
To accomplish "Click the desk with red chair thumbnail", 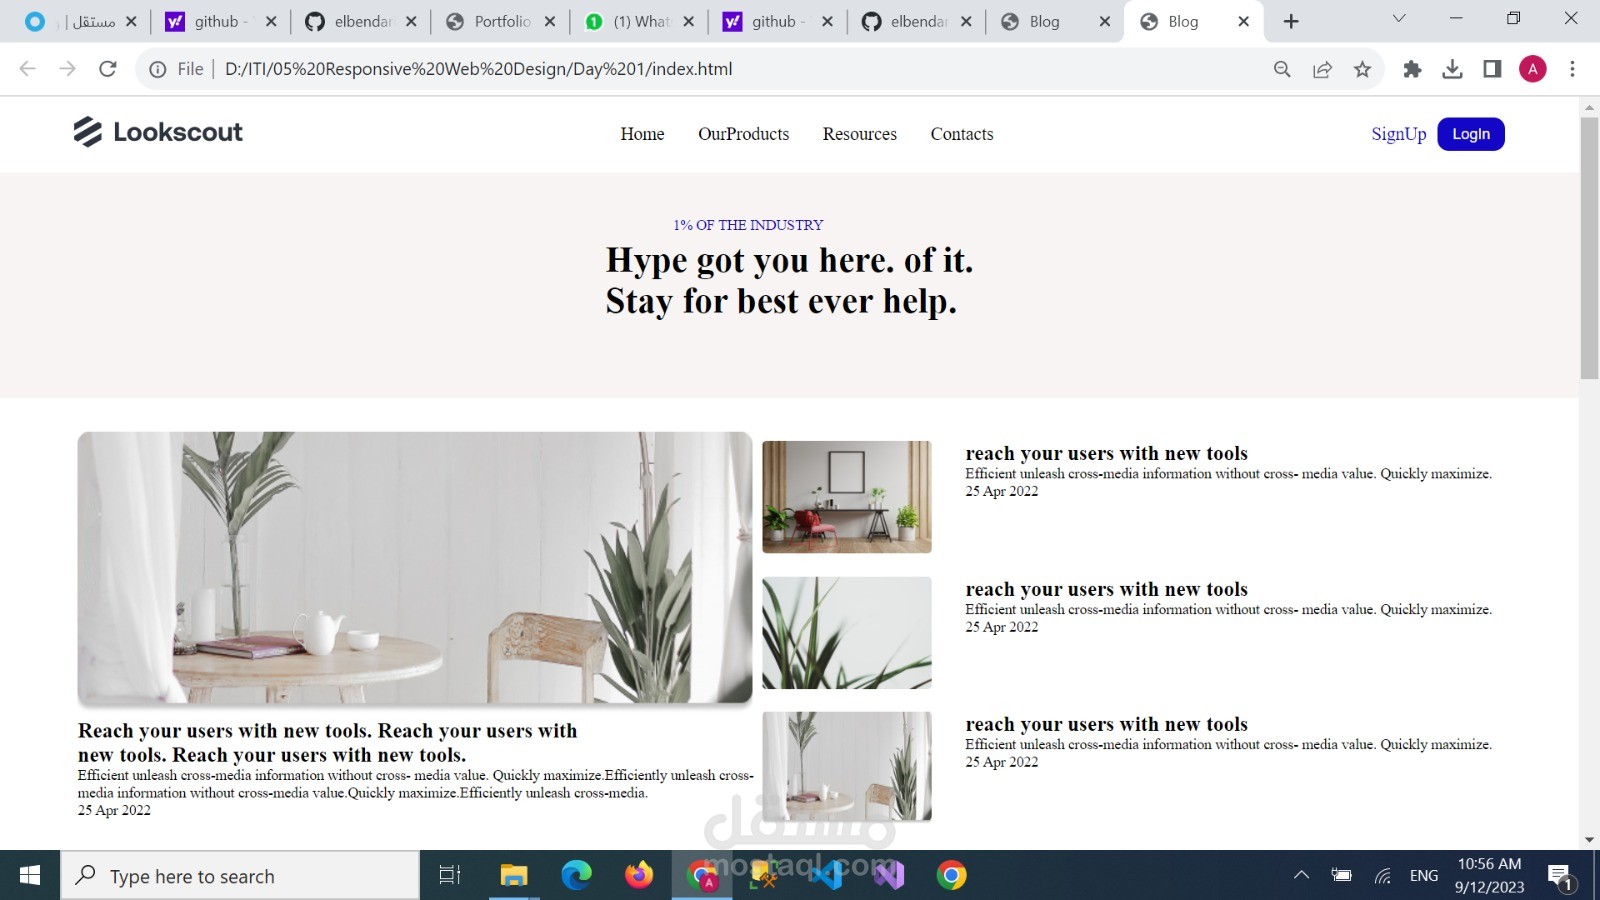I will pyautogui.click(x=847, y=497).
